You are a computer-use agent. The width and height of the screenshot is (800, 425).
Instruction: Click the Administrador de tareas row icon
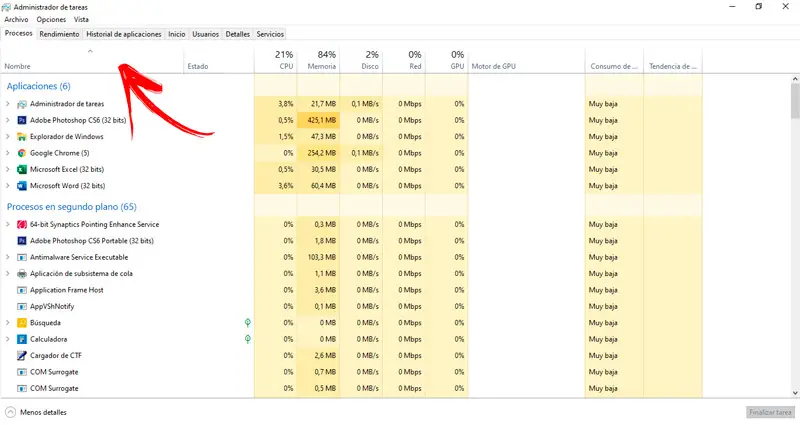(x=22, y=104)
